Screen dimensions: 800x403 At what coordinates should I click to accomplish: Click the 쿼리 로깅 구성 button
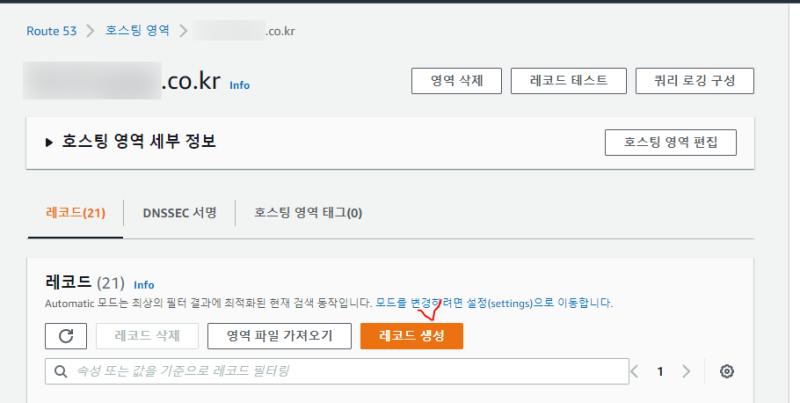[694, 81]
